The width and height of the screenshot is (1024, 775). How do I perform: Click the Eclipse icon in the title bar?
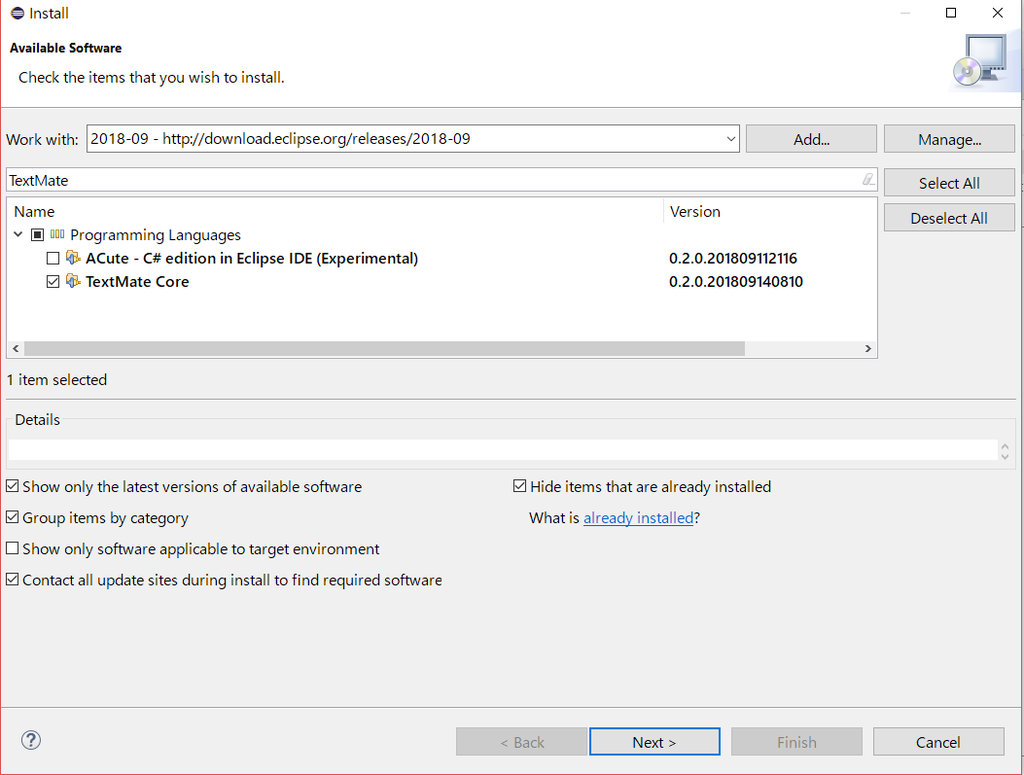pyautogui.click(x=18, y=13)
